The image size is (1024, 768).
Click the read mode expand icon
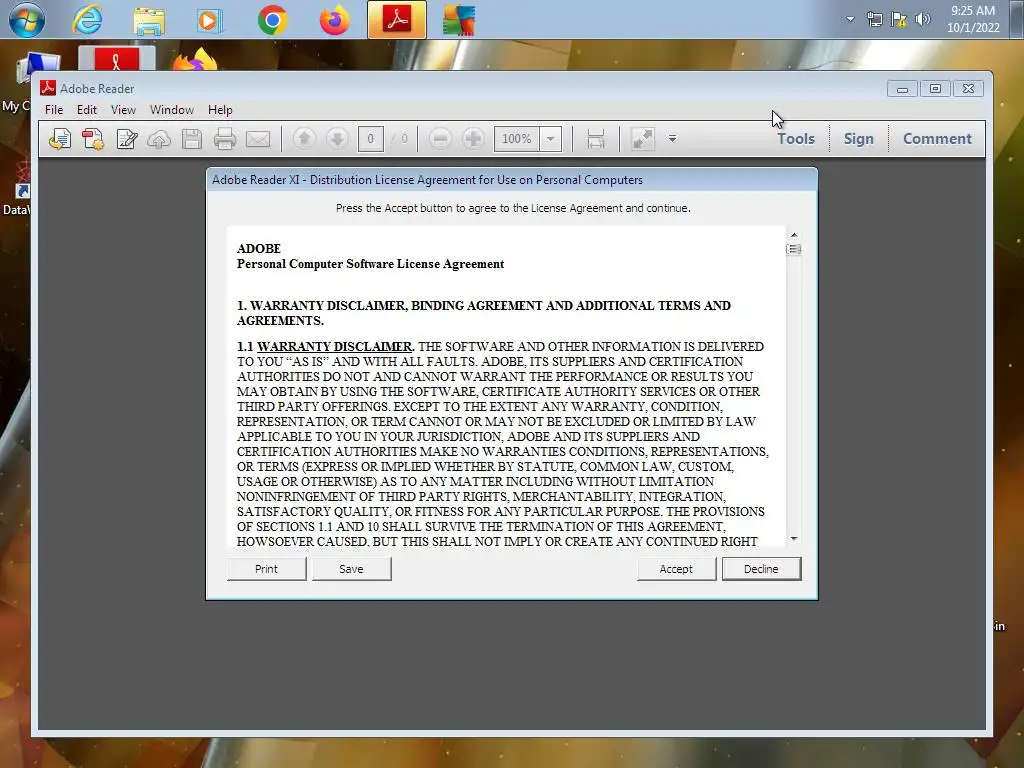click(x=643, y=138)
